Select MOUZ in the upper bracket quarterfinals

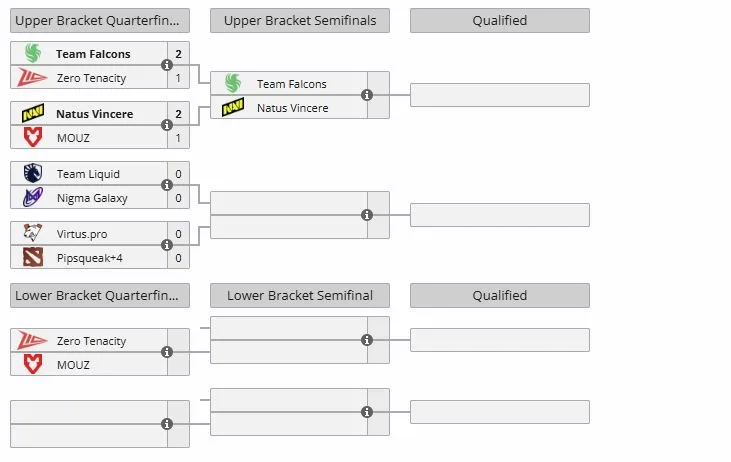(73, 138)
